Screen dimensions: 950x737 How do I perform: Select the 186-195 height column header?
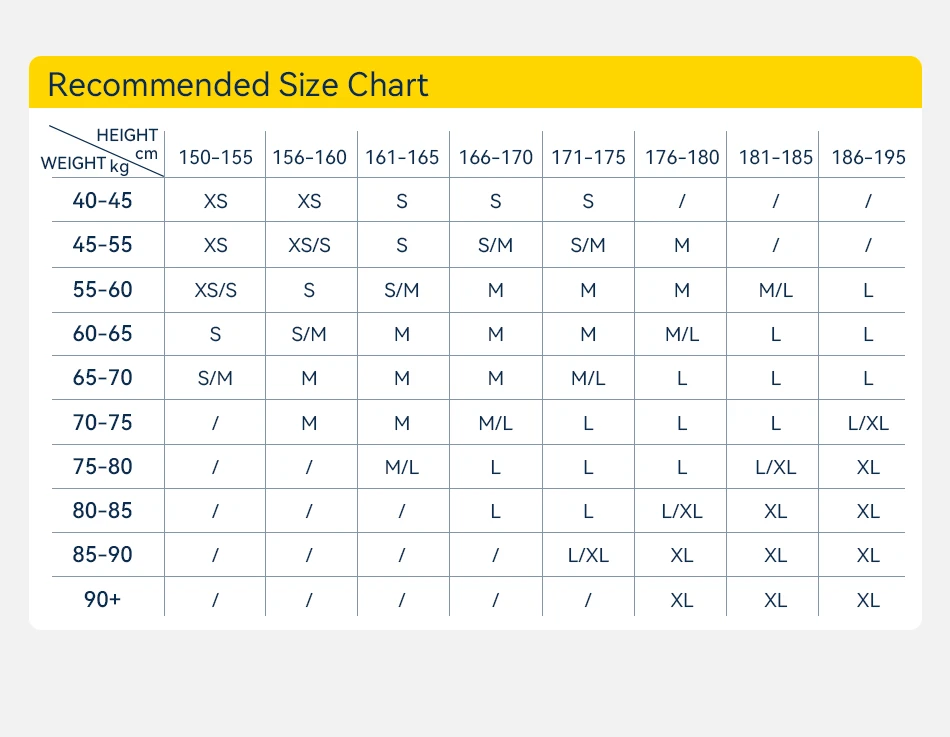(868, 157)
